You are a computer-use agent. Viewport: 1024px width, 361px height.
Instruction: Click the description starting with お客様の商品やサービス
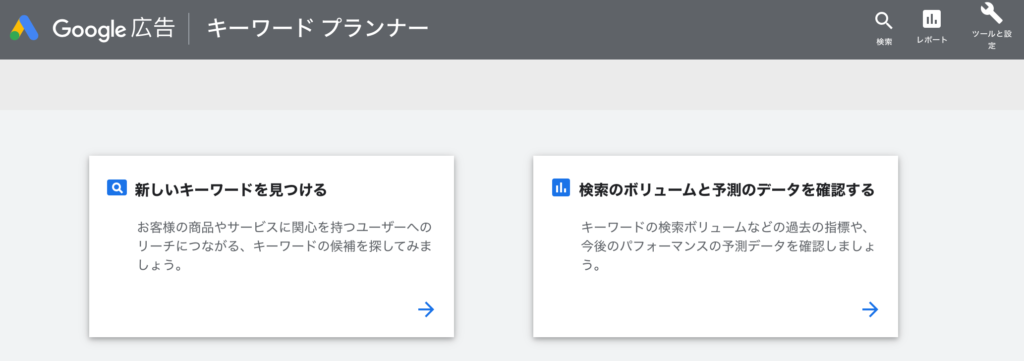pyautogui.click(x=285, y=247)
